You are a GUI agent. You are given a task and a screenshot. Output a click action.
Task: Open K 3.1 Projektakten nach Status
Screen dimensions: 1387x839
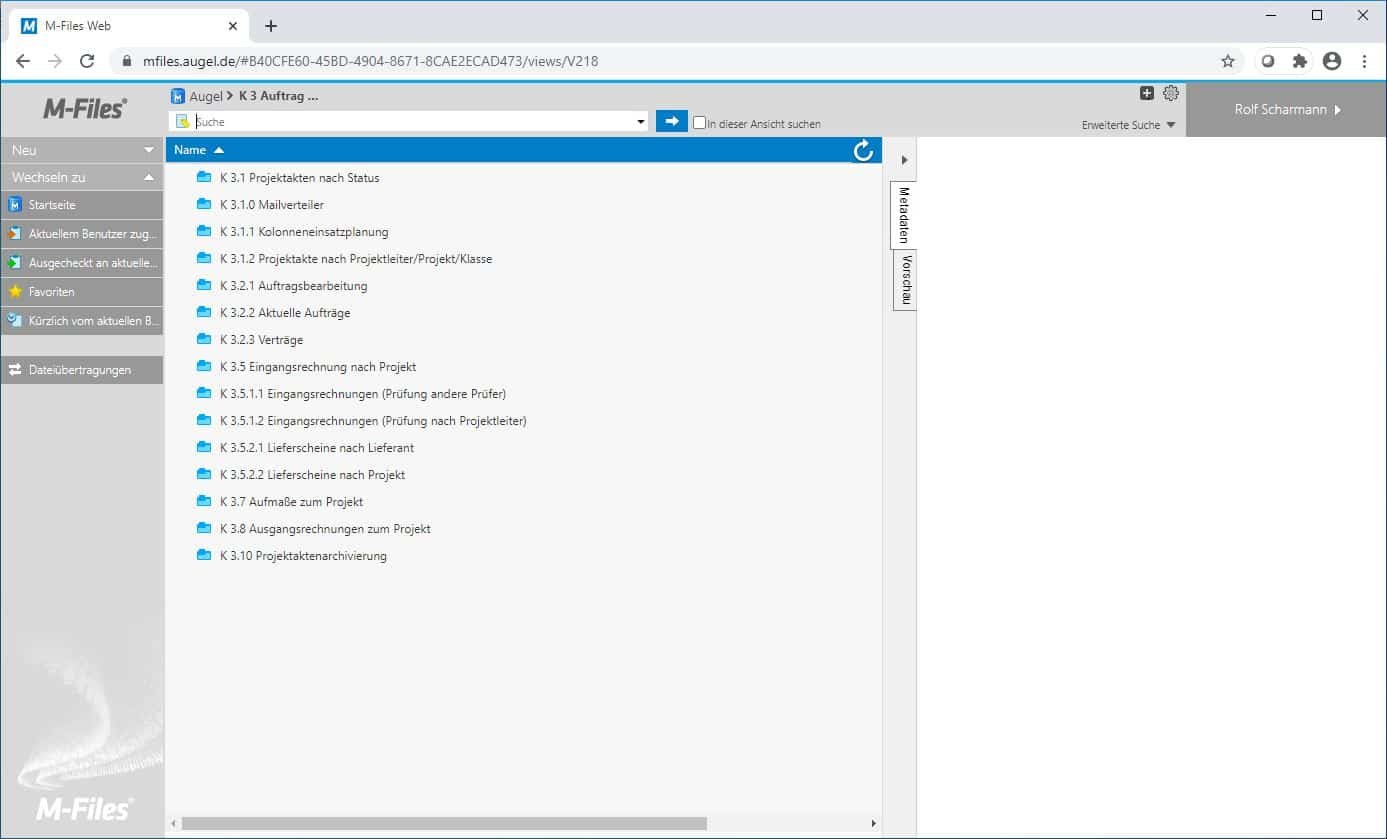299,178
